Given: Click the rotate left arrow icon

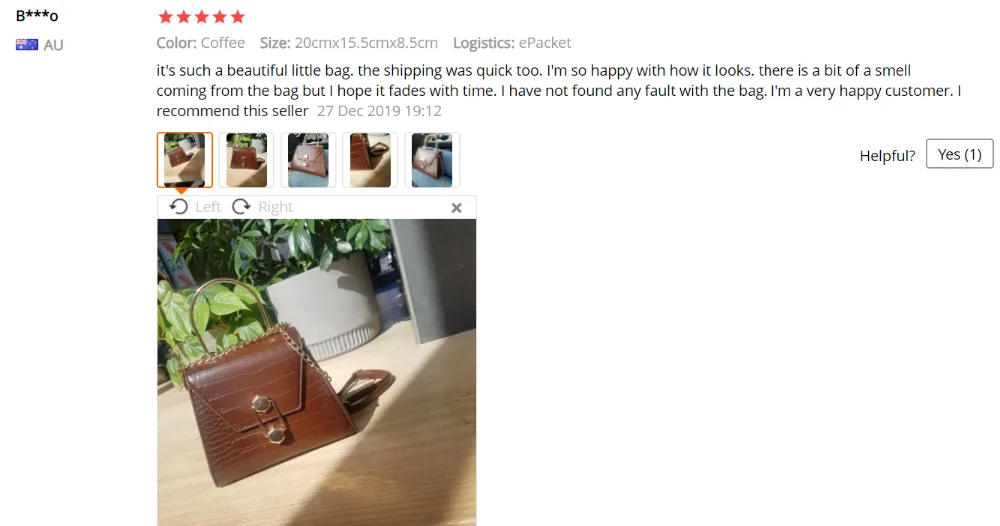Looking at the screenshot, I should point(179,207).
